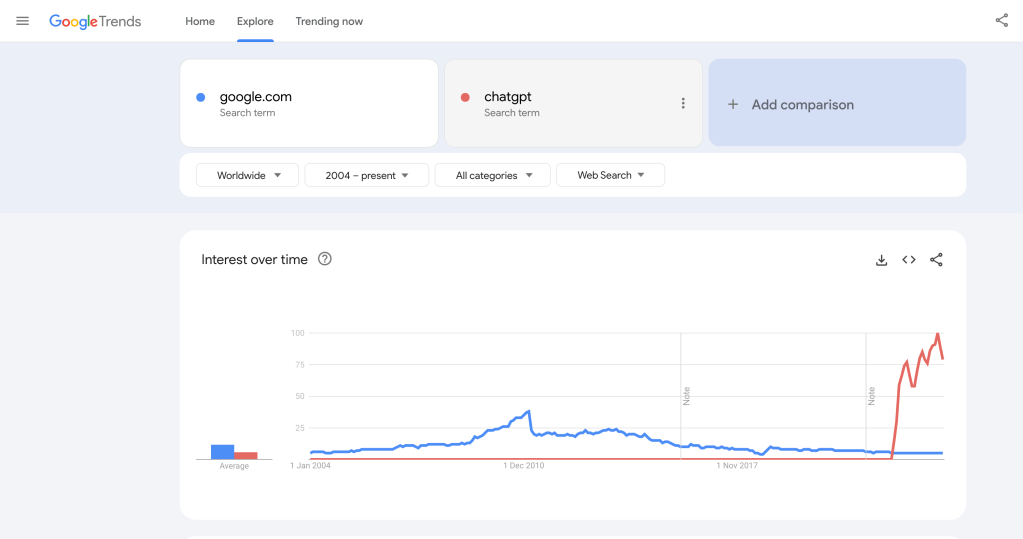Screen dimensions: 1023x539
Task: Open chatgpt term three-dot options menu
Action: point(683,103)
